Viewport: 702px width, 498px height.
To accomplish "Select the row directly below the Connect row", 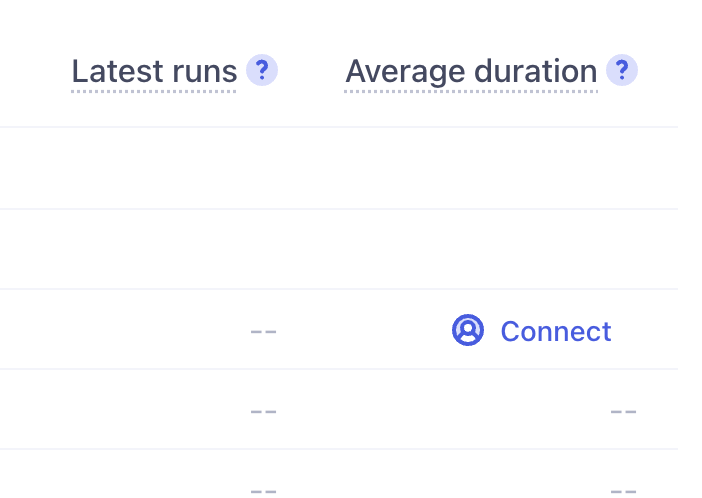I will [339, 409].
